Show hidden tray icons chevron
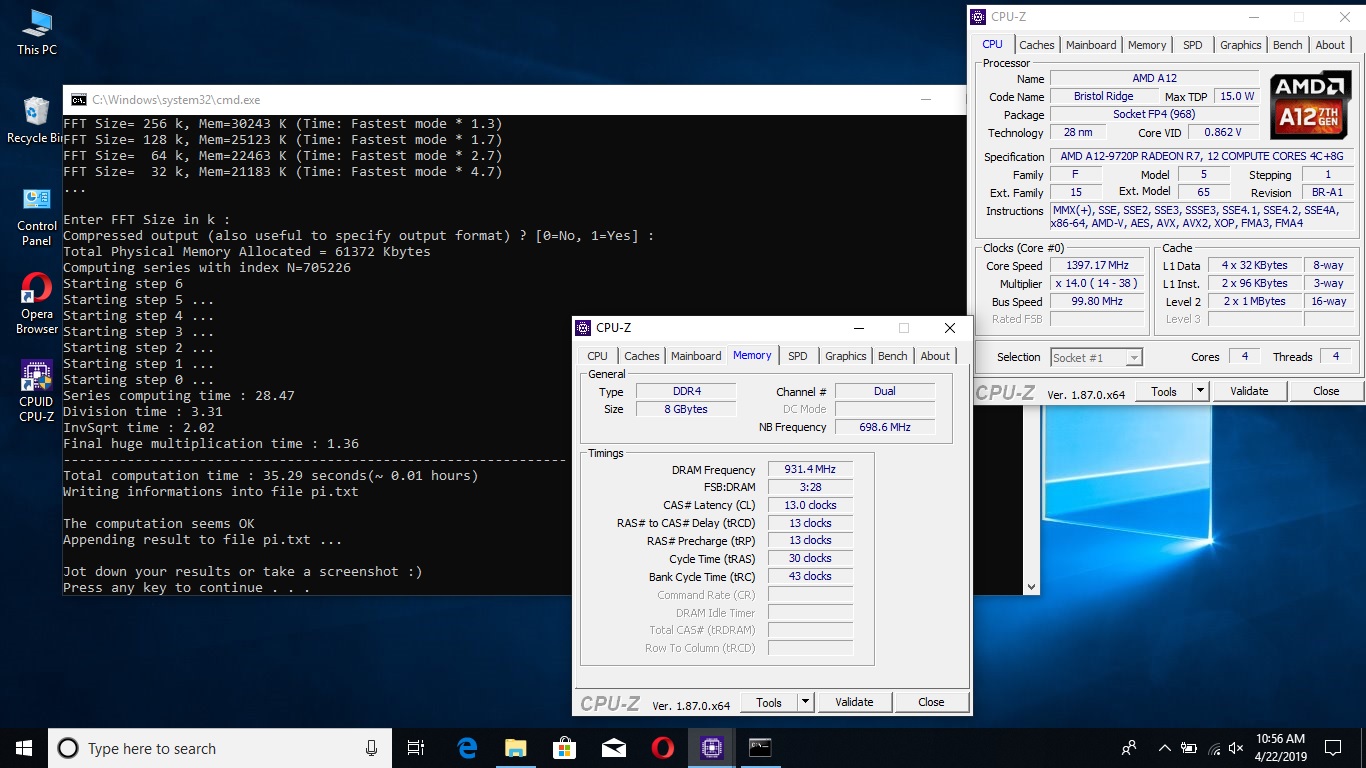1366x768 pixels. click(x=1164, y=748)
